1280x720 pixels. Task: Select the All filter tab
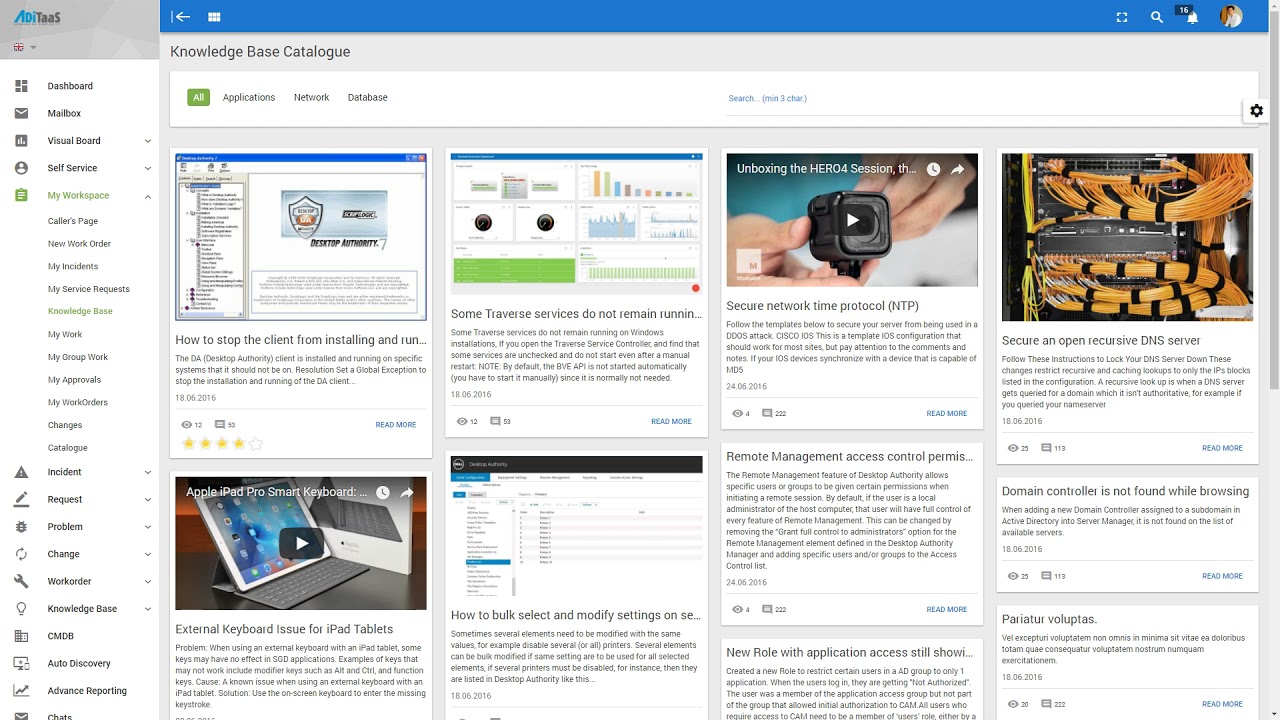(198, 97)
